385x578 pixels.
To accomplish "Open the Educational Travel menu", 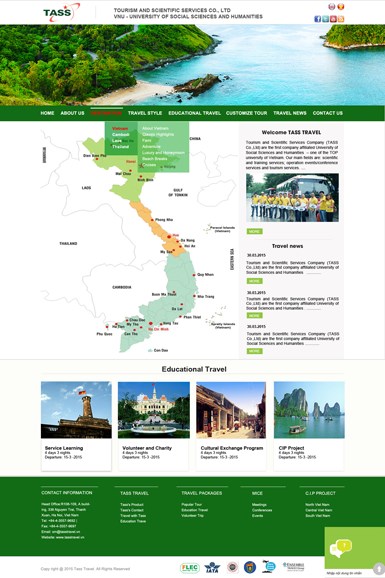I will click(194, 113).
